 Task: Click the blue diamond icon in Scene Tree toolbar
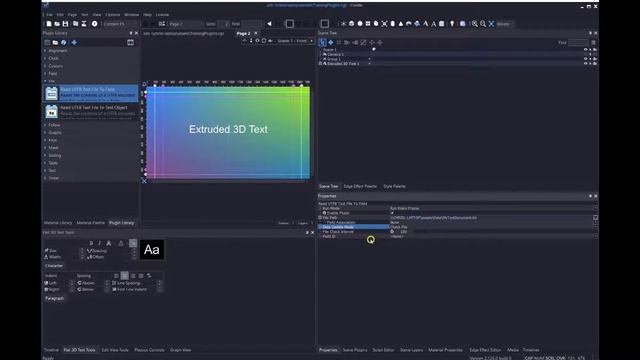pyautogui.click(x=331, y=42)
